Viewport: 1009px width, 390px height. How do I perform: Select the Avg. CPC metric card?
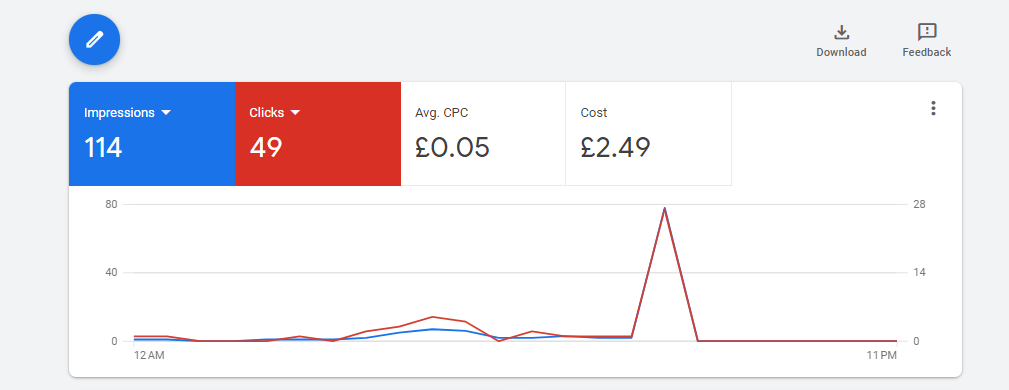point(483,134)
